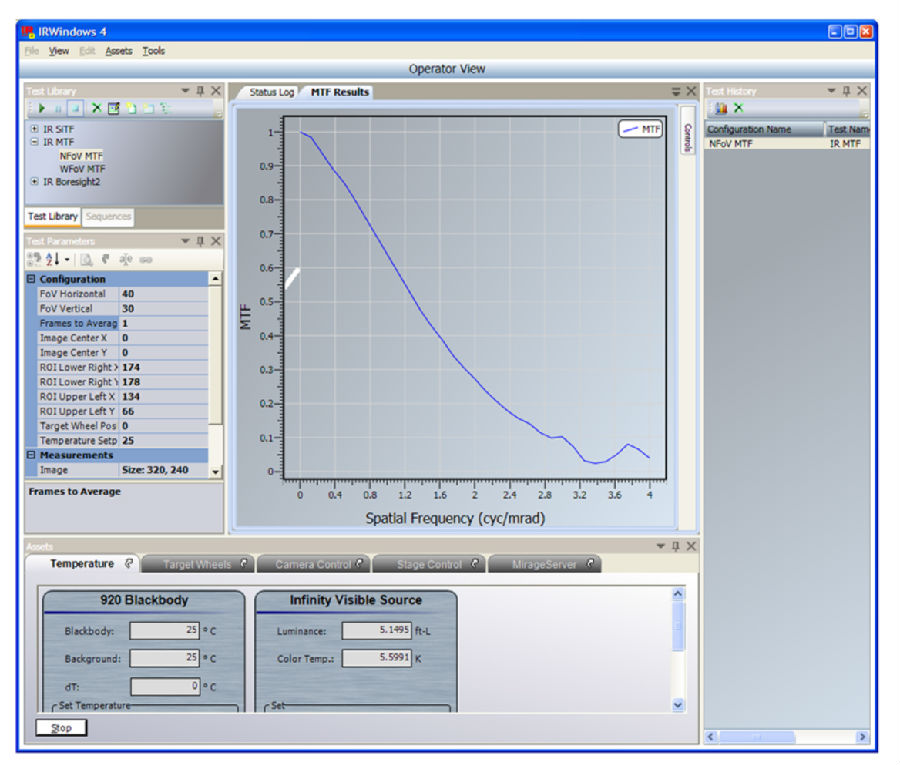Screen dimensions: 900x765
Task: Switch to the MirageServer tab
Action: click(x=544, y=564)
